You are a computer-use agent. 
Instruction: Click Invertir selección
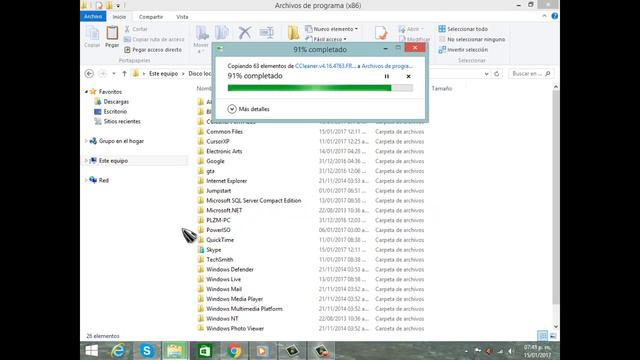click(x=463, y=49)
